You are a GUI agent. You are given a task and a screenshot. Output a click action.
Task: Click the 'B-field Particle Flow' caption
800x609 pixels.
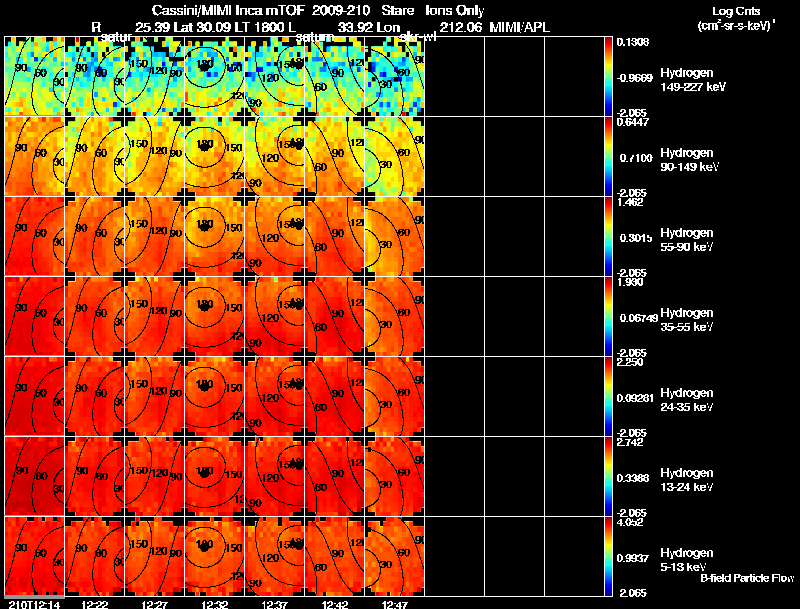tap(747, 578)
